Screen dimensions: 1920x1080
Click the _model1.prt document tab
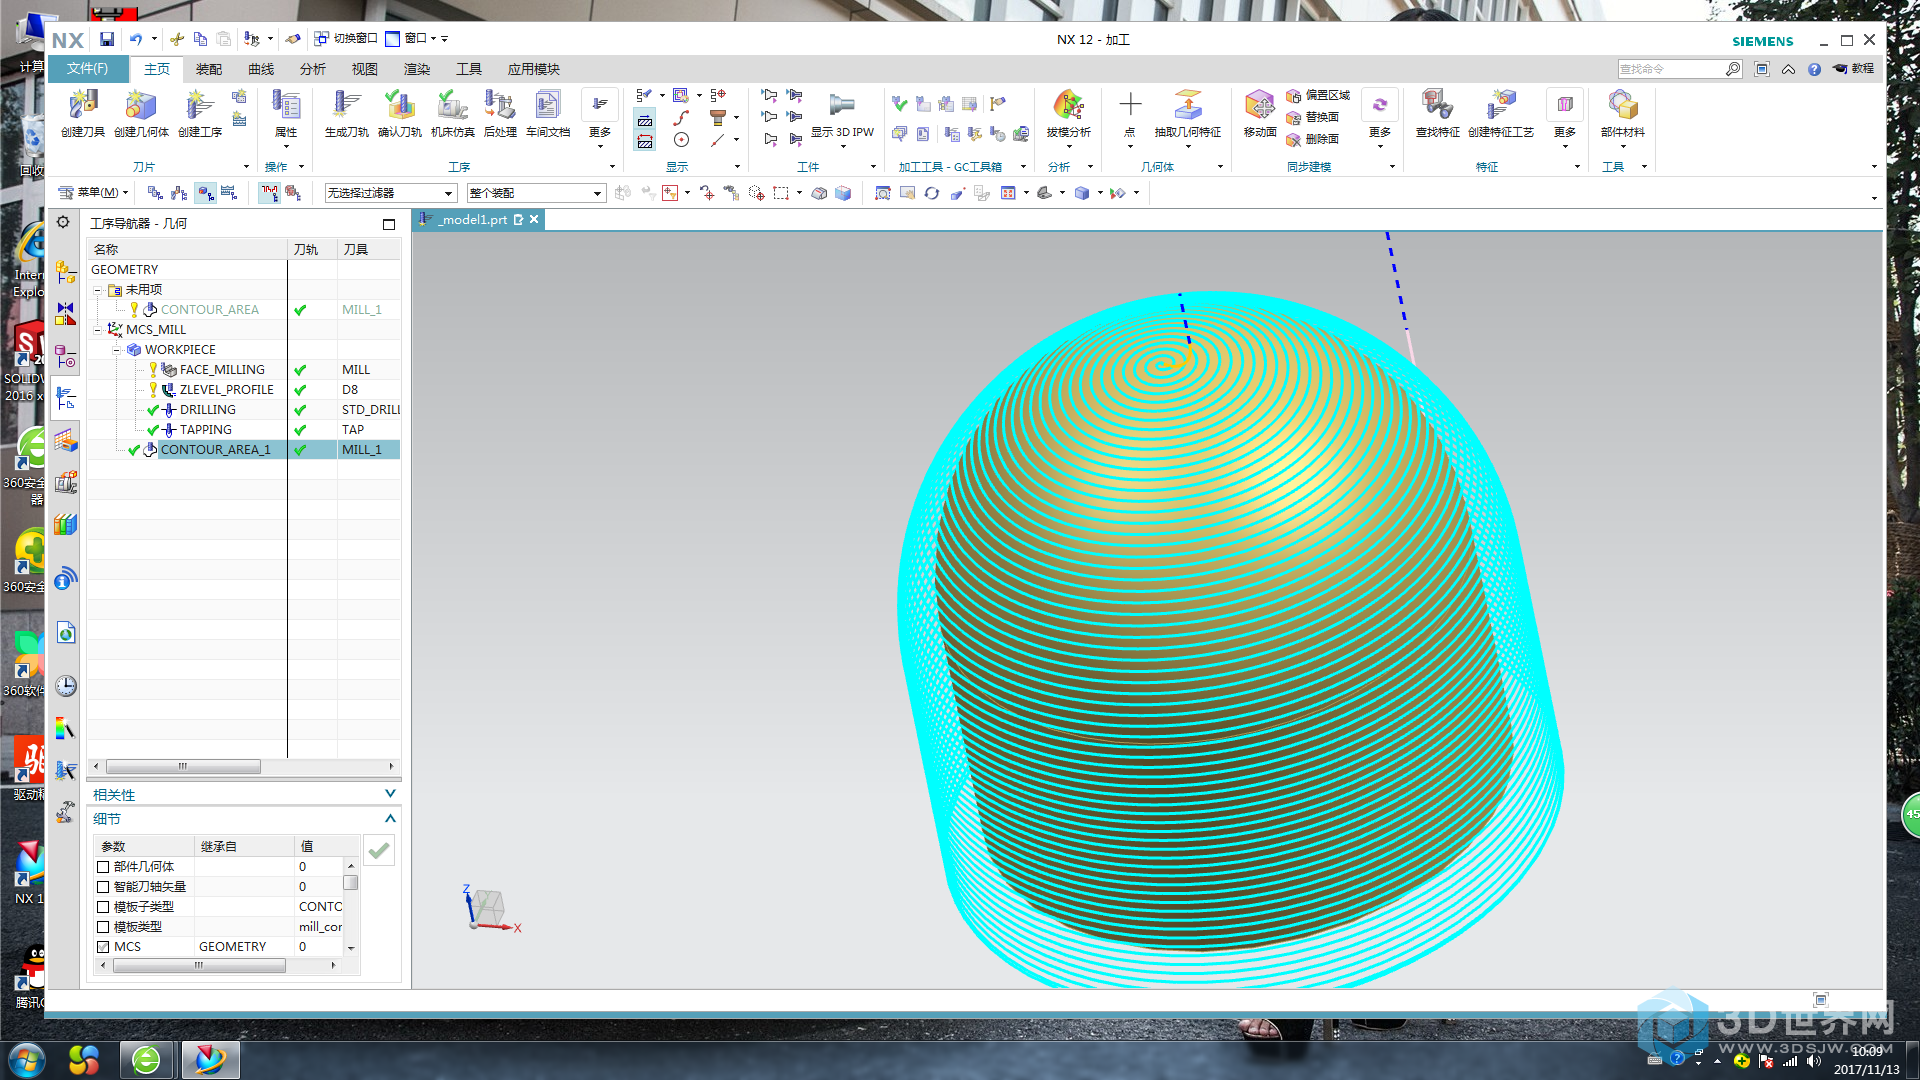(479, 220)
